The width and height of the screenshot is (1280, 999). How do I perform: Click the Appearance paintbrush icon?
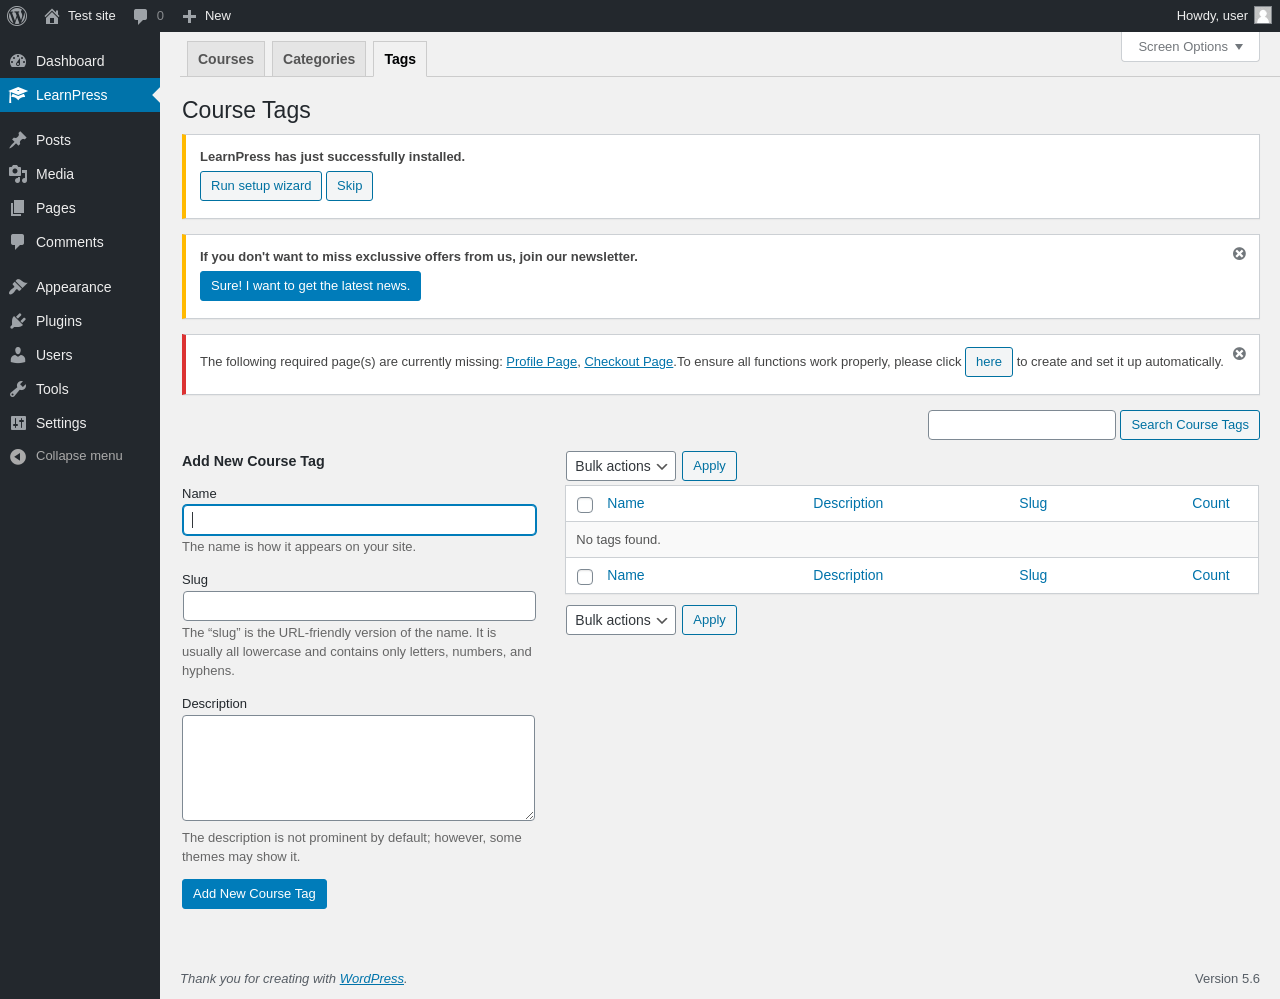[x=18, y=287]
